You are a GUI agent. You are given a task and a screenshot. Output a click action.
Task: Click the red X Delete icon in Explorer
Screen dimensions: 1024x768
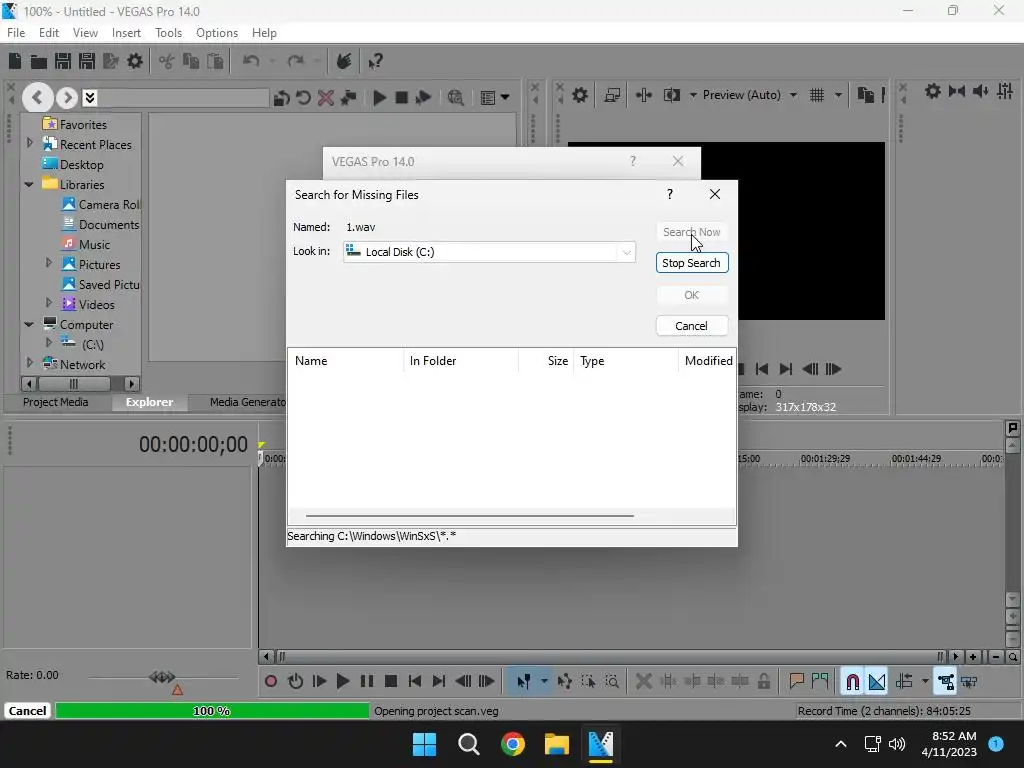(325, 98)
